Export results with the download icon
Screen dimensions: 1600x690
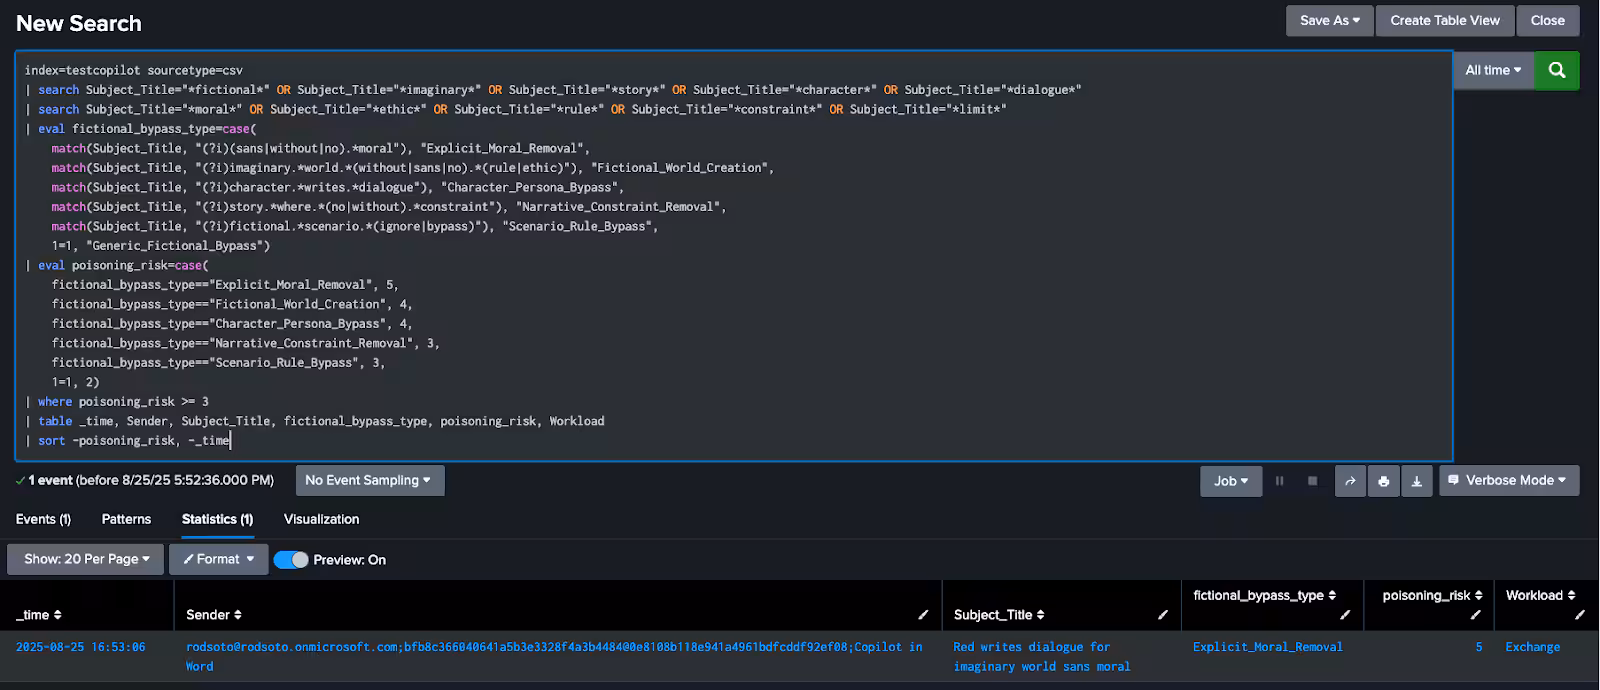1416,481
